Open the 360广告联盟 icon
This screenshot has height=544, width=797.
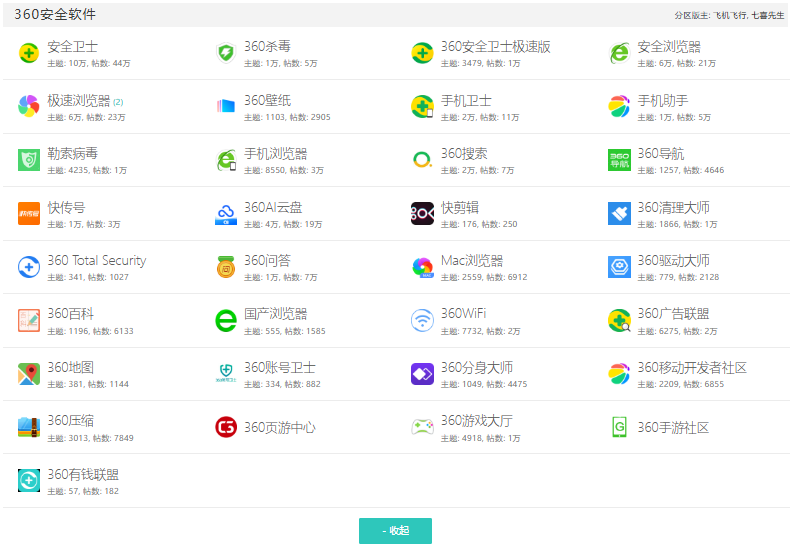(x=619, y=320)
